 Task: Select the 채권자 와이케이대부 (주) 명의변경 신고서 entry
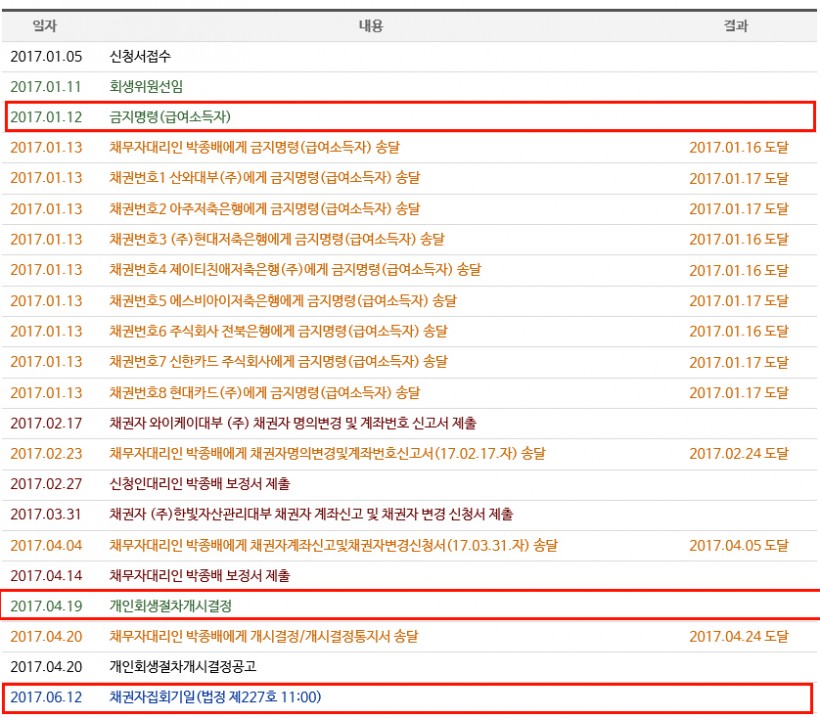(292, 423)
